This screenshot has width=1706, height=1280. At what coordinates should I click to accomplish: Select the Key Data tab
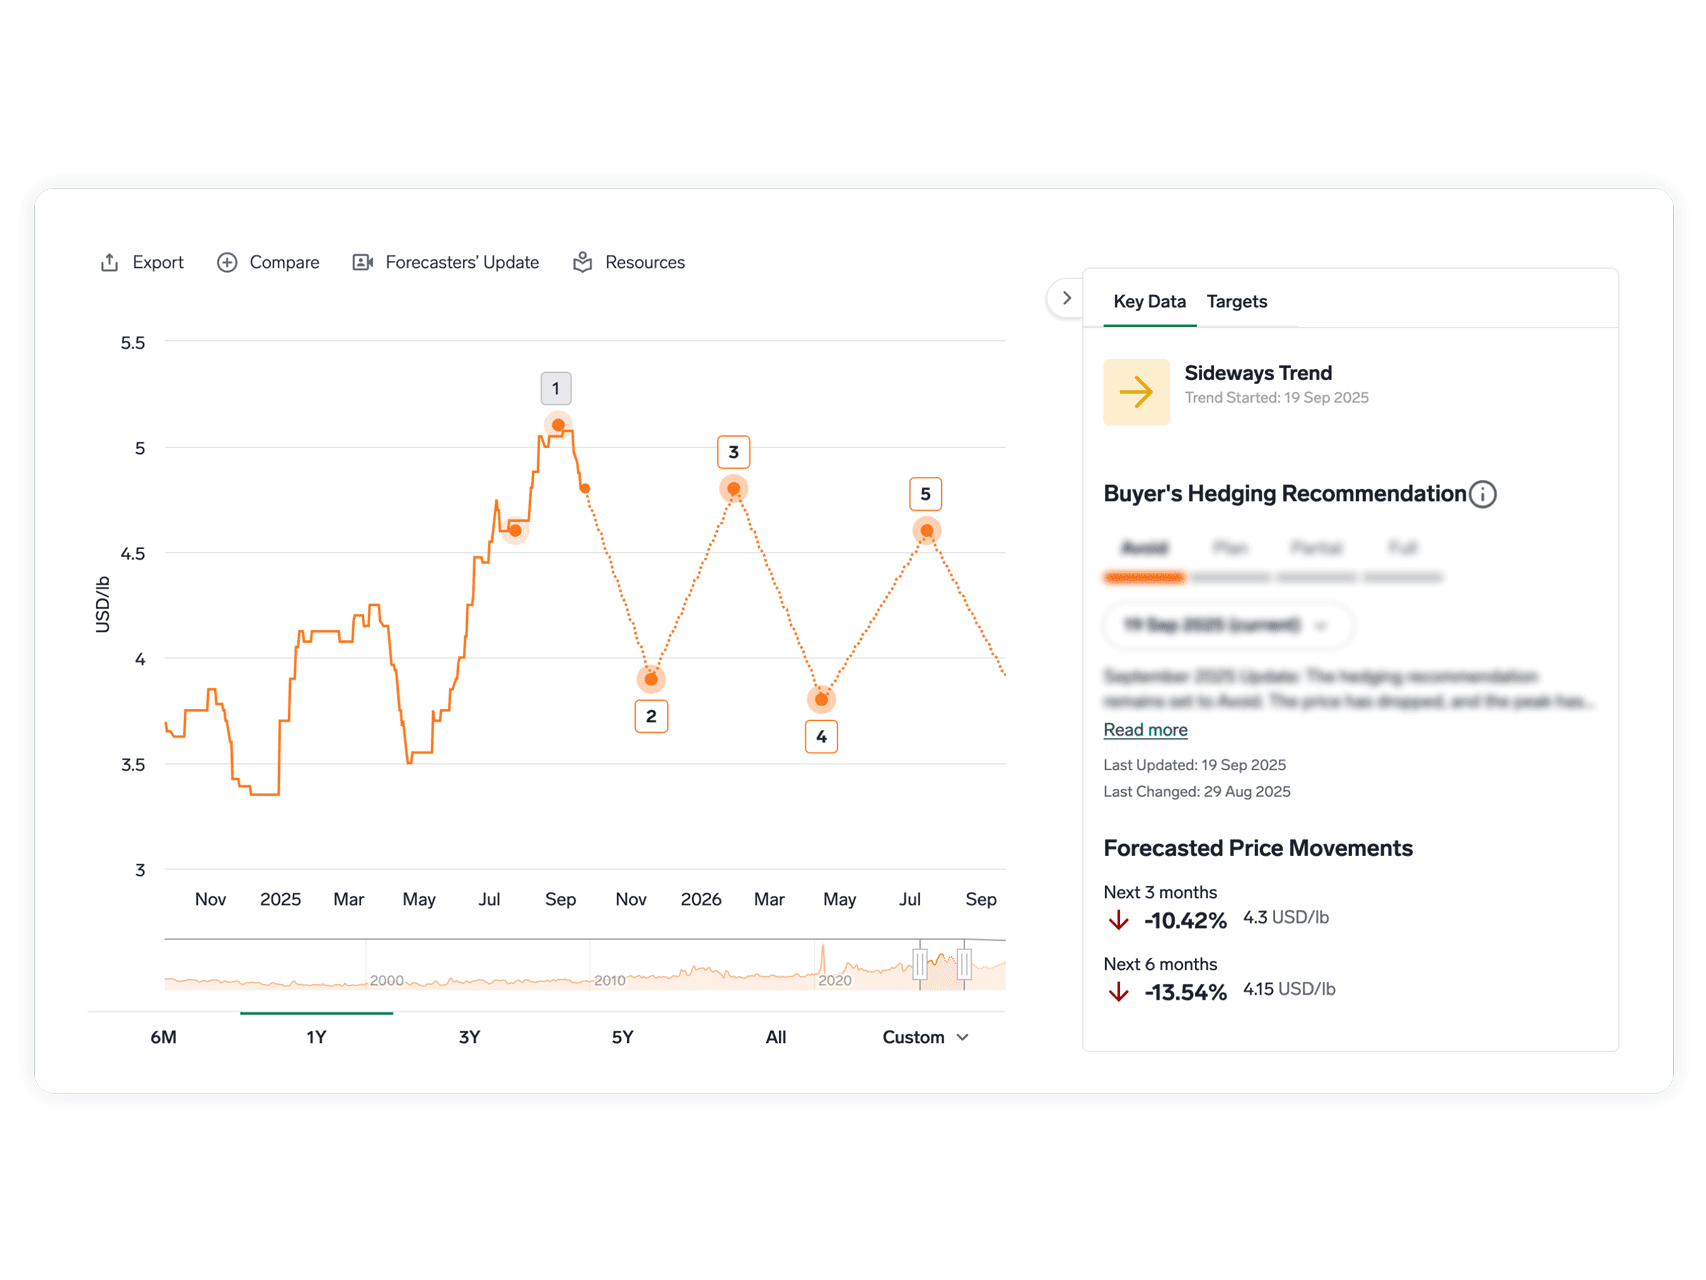click(x=1149, y=302)
